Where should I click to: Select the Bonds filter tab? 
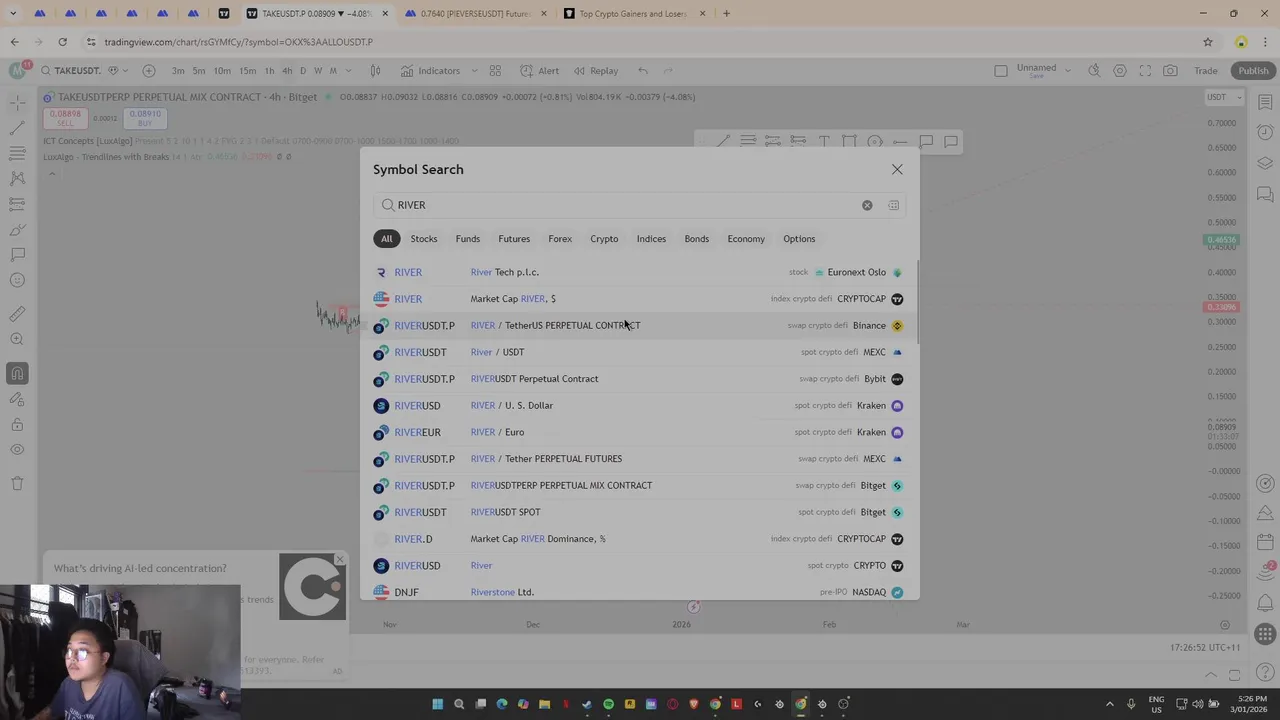[x=696, y=239]
